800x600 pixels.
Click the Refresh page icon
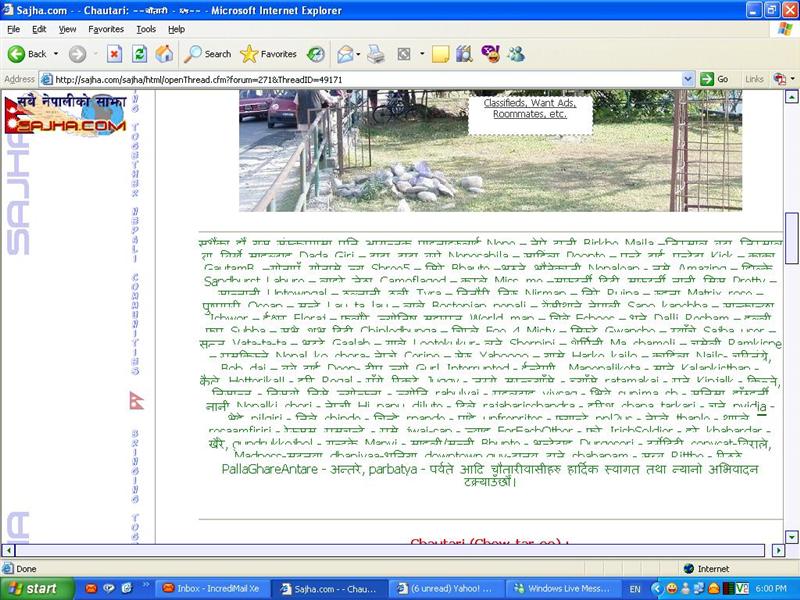(140, 54)
